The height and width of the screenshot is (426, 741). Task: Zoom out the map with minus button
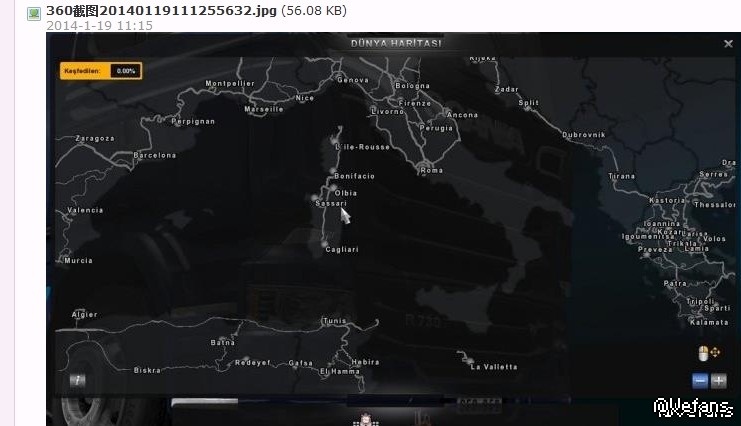[x=700, y=381]
